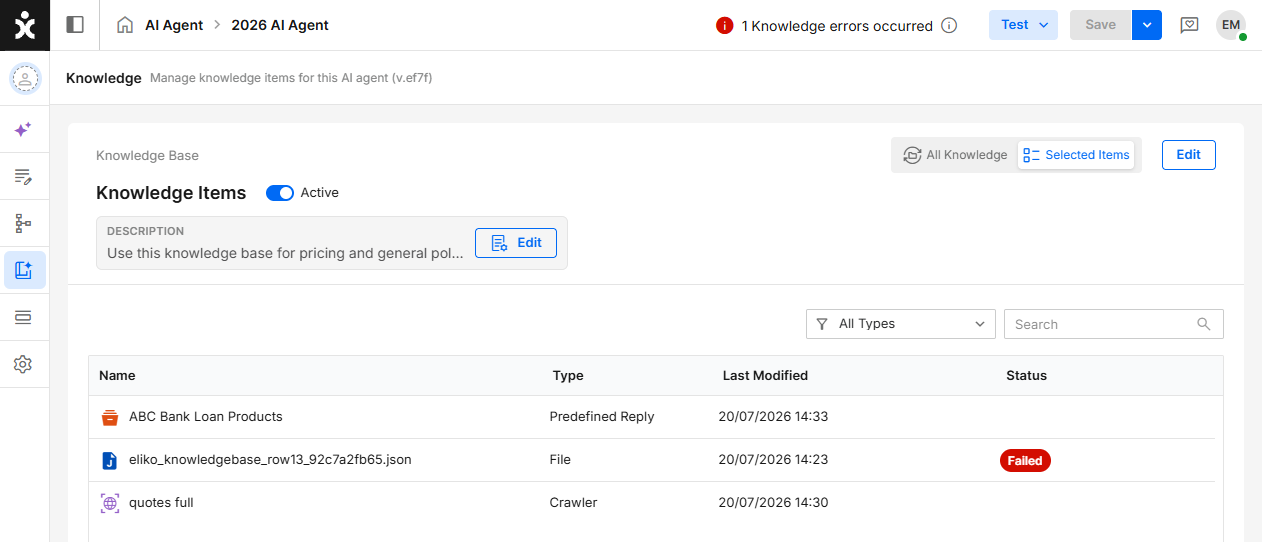Sort by Type column header
The height and width of the screenshot is (542, 1262).
click(x=568, y=376)
